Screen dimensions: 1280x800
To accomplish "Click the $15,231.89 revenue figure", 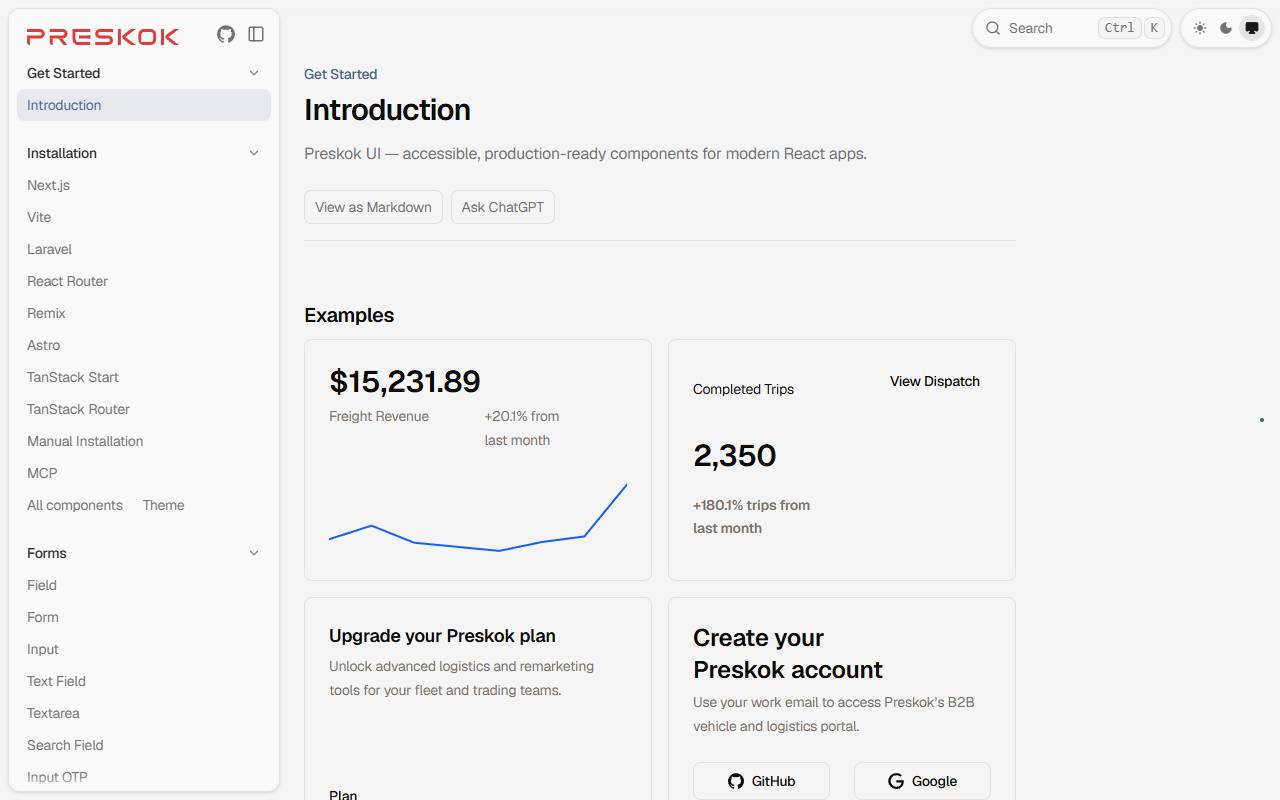I will 405,381.
